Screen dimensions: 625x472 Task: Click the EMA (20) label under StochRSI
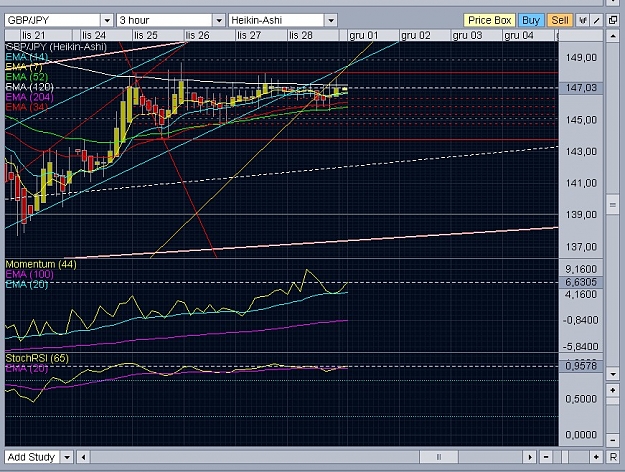point(27,368)
